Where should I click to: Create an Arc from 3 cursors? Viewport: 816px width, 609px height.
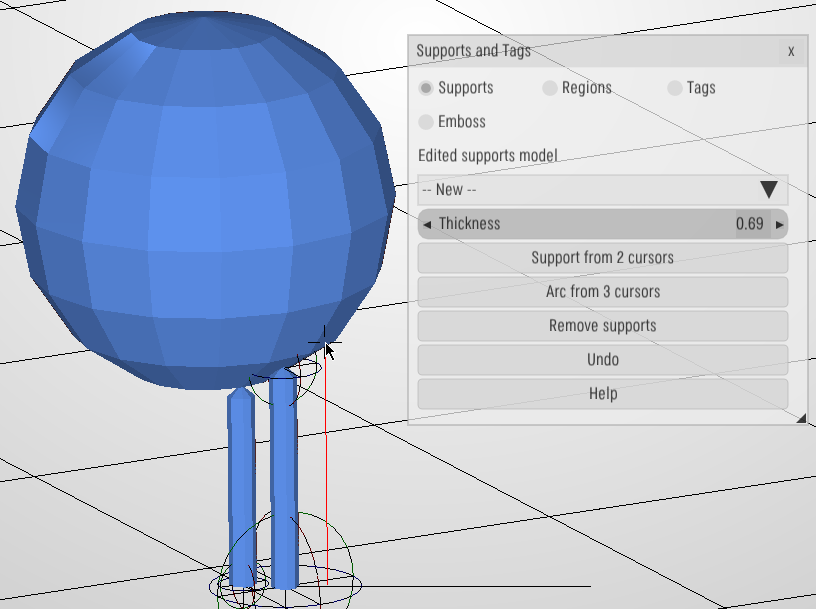(x=603, y=292)
